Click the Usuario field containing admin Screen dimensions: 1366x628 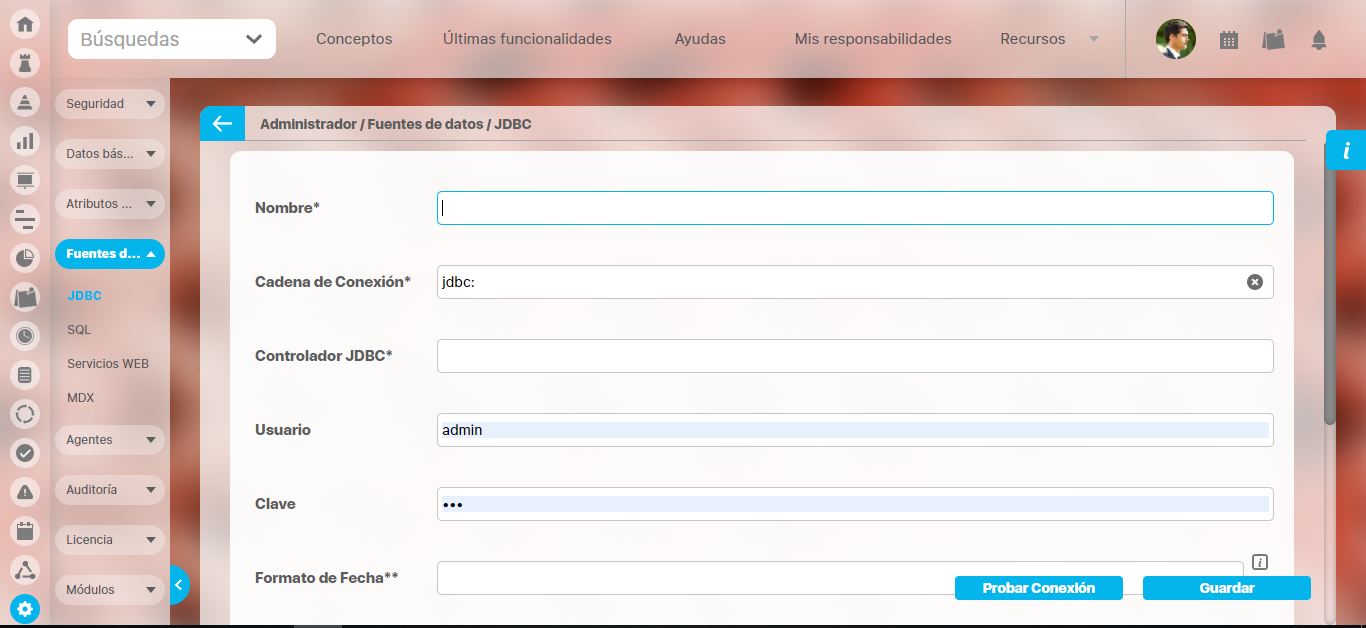click(x=855, y=430)
